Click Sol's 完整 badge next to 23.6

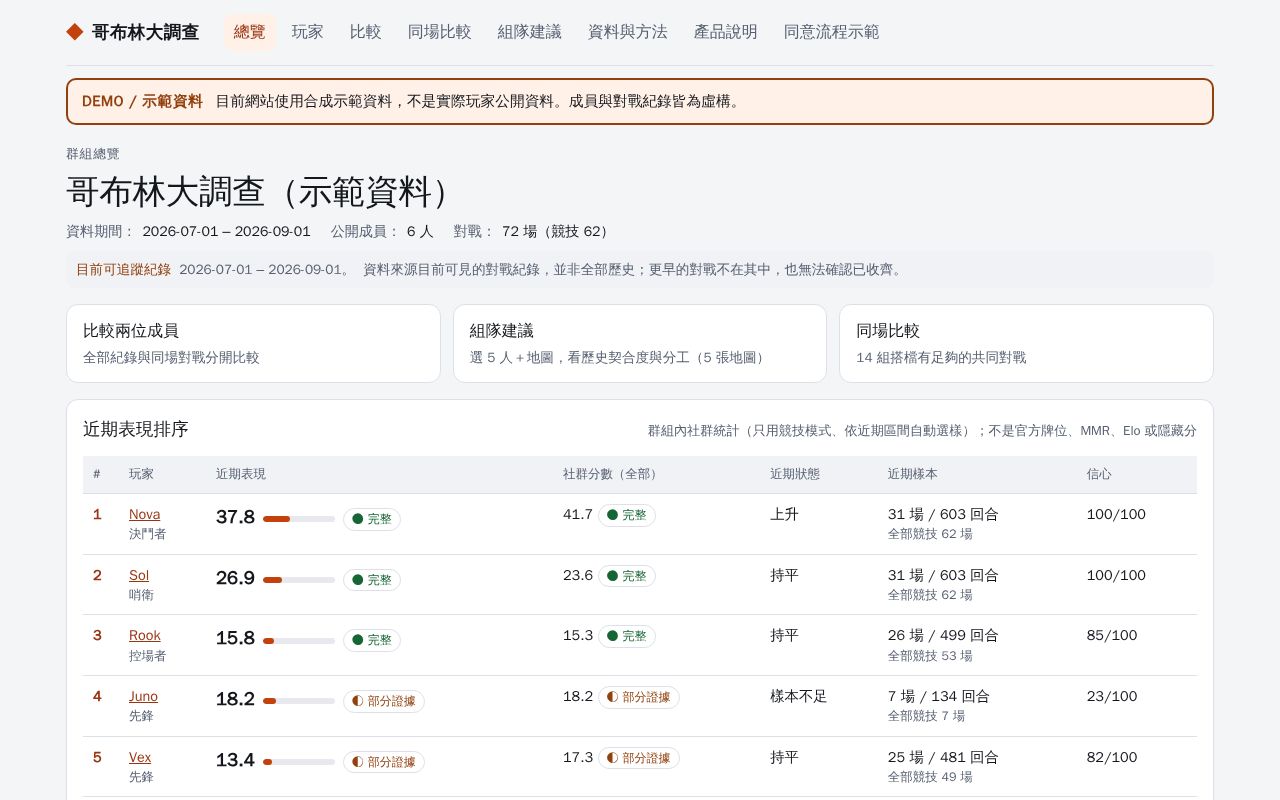627,576
